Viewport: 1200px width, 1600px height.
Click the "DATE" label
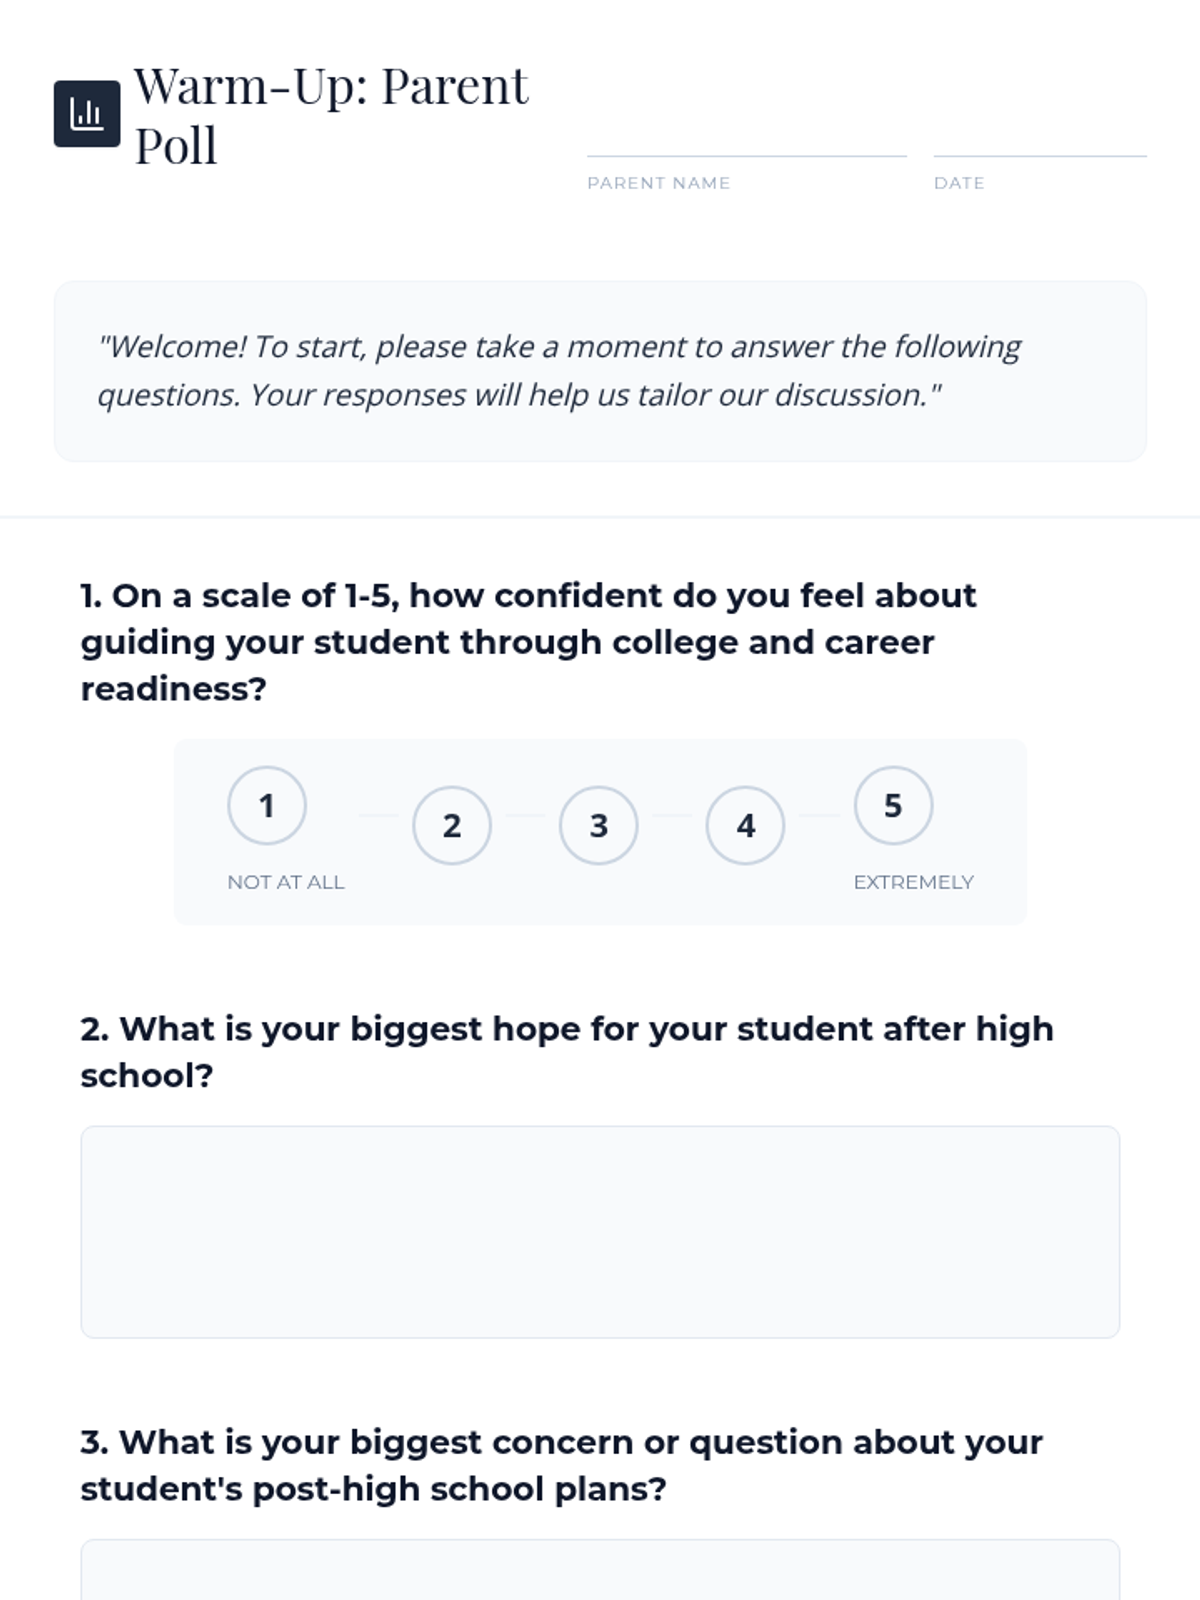pyautogui.click(x=959, y=183)
